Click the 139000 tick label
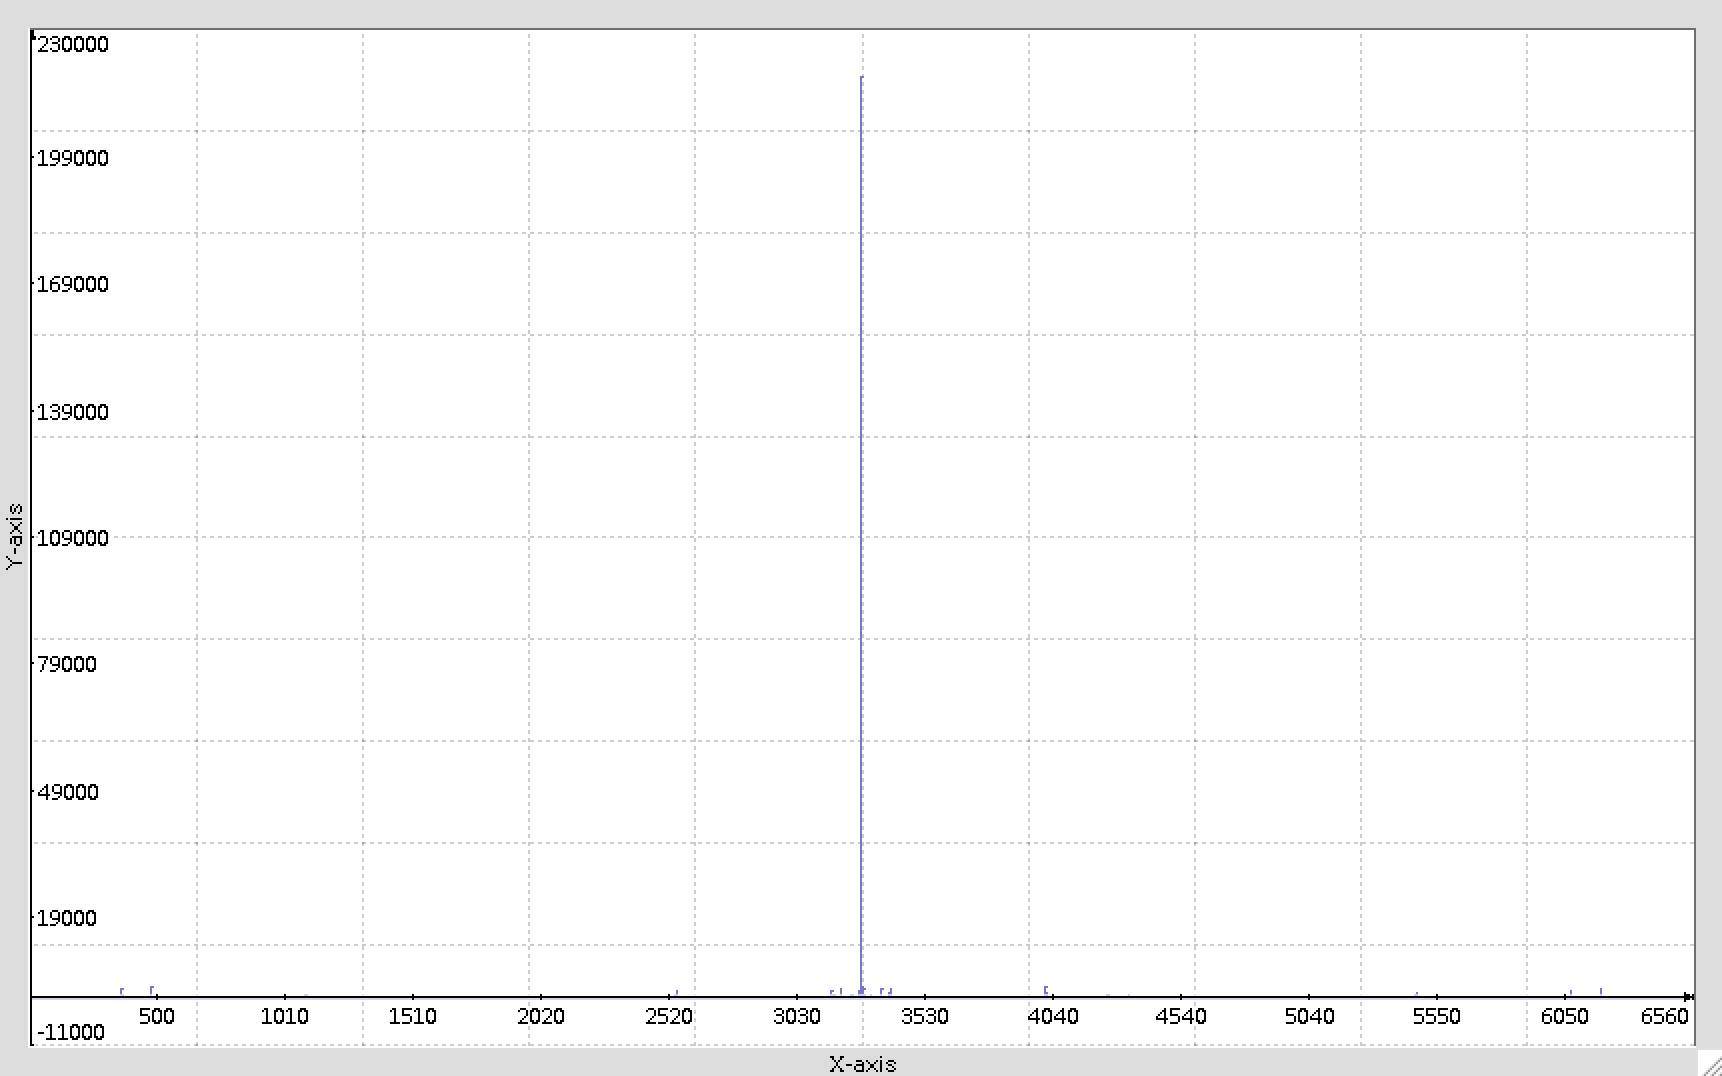1722x1076 pixels. coord(72,412)
